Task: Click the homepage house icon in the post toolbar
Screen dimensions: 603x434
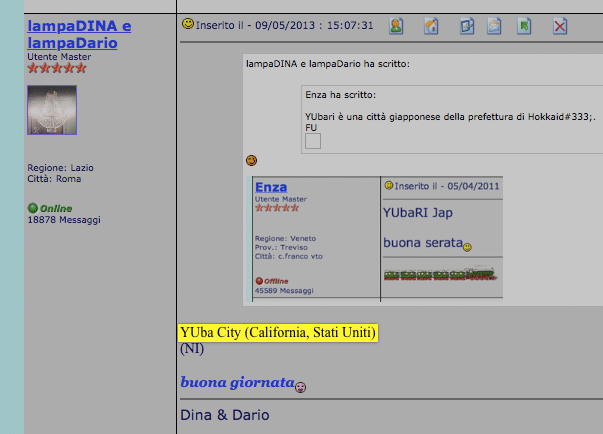Action: pos(431,26)
